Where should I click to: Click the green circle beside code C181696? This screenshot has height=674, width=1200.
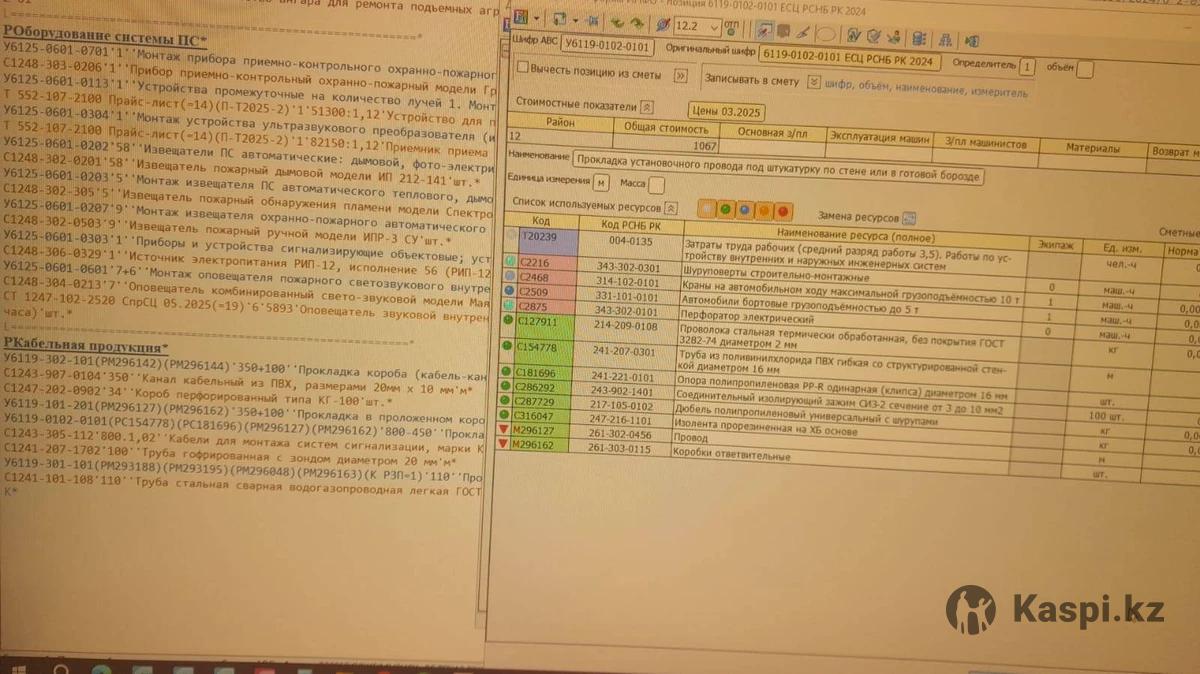pos(505,372)
